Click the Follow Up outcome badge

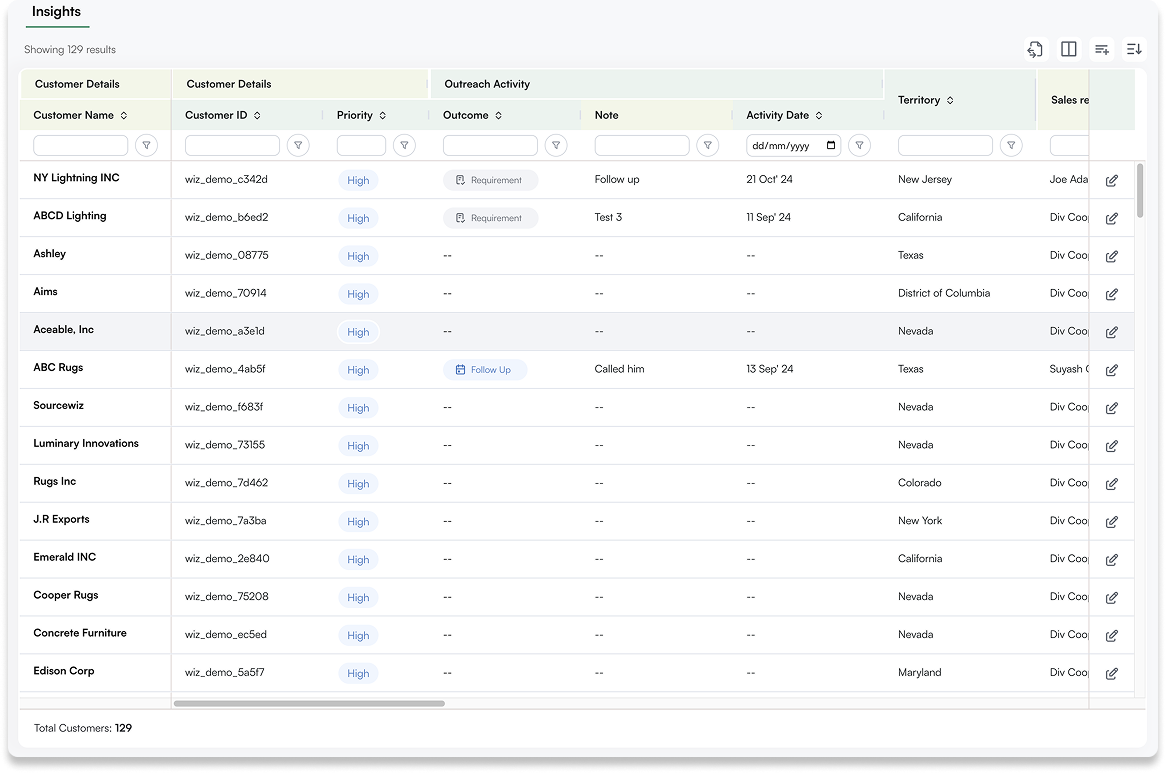pyautogui.click(x=485, y=370)
